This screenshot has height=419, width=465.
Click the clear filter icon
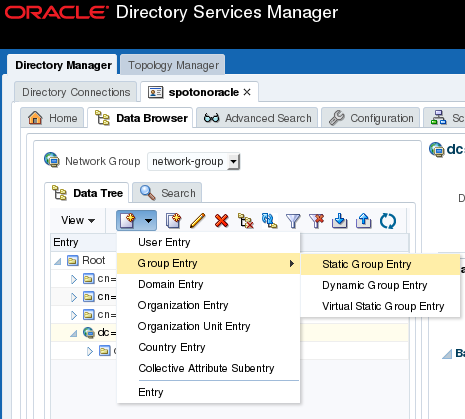click(317, 221)
